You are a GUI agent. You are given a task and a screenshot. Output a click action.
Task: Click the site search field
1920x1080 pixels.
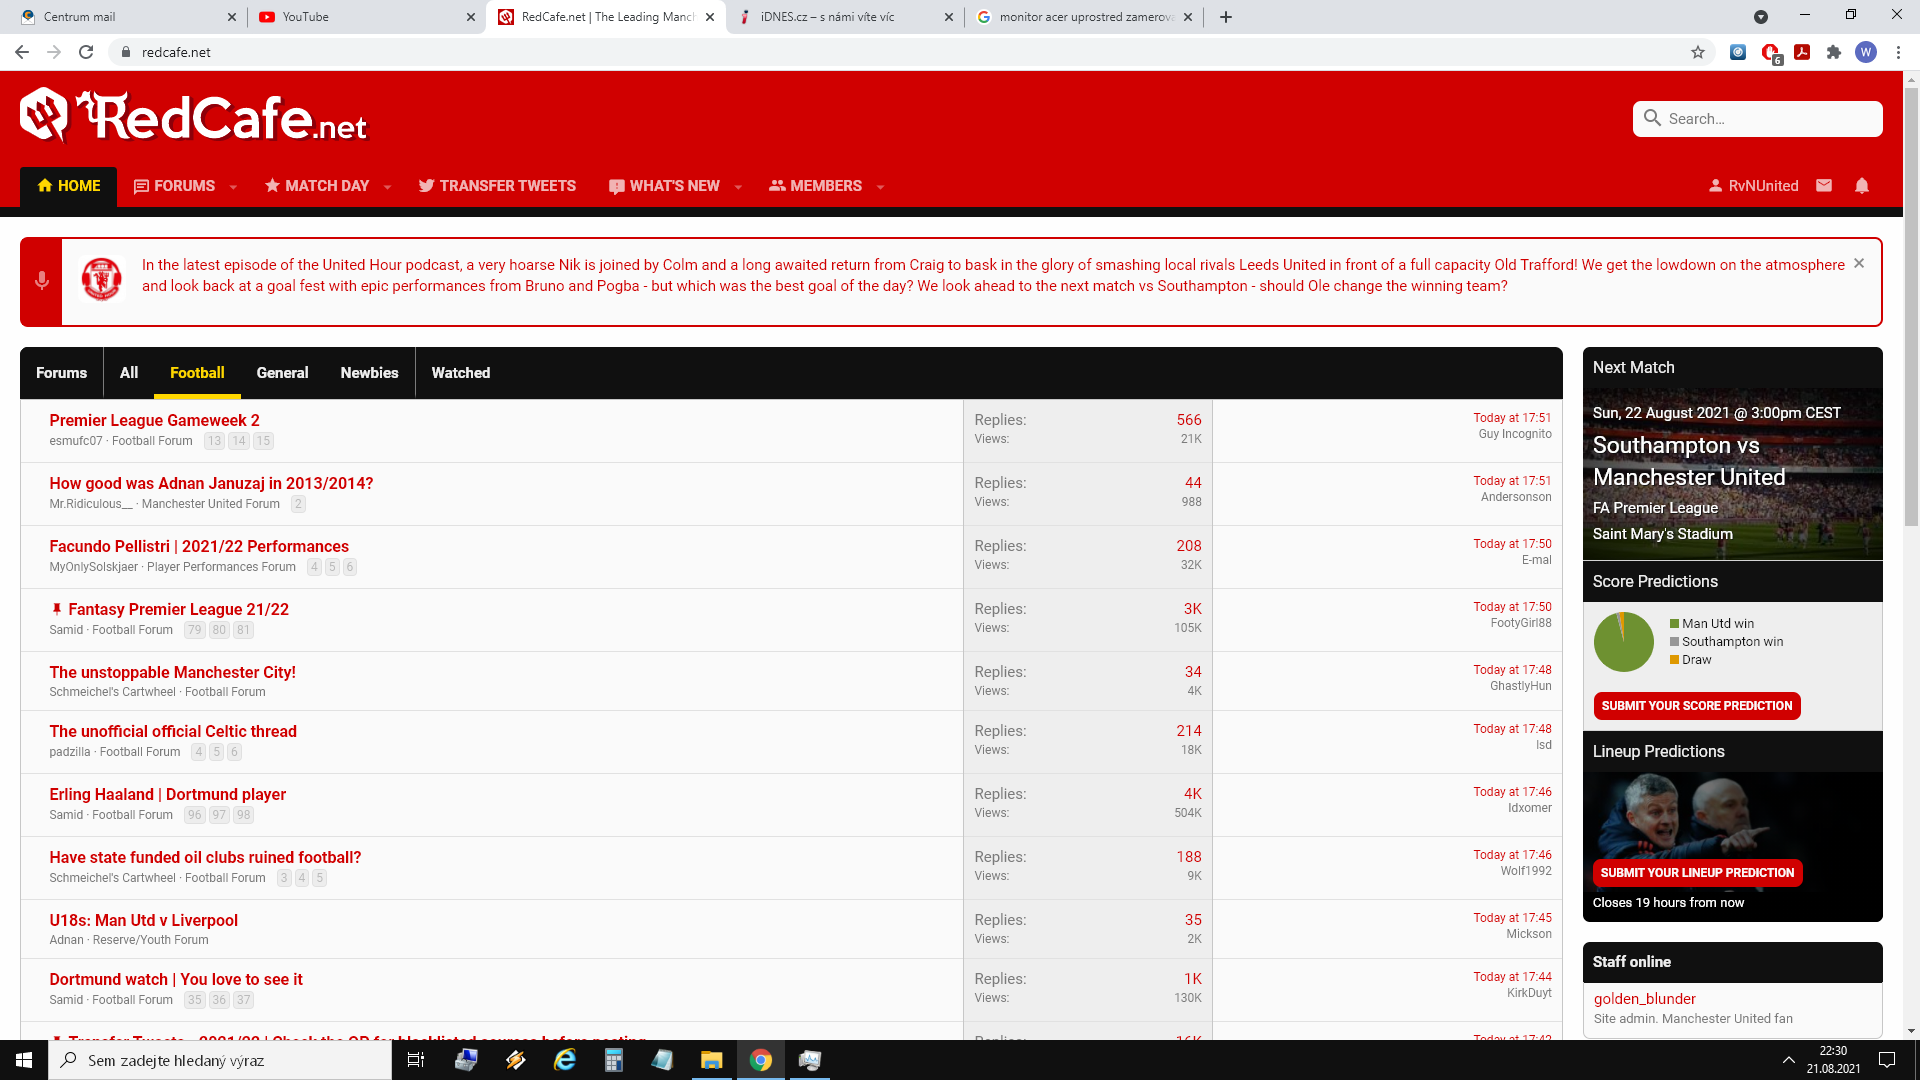[1758, 119]
